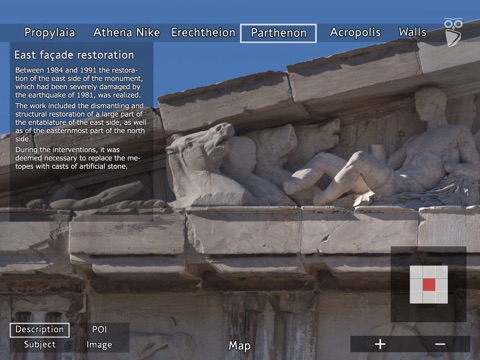The image size is (480, 360).
Task: Switch to the Athena Nike tab
Action: coord(126,32)
